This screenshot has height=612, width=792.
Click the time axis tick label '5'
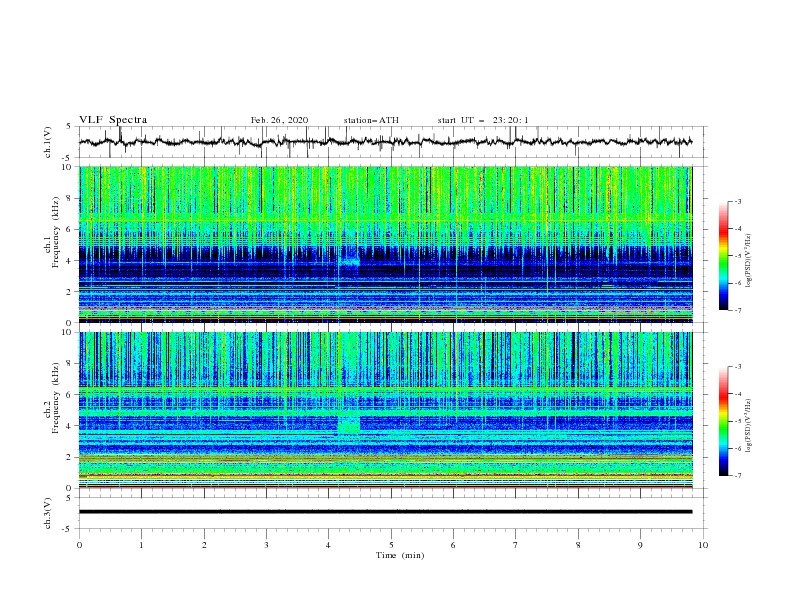[391, 545]
